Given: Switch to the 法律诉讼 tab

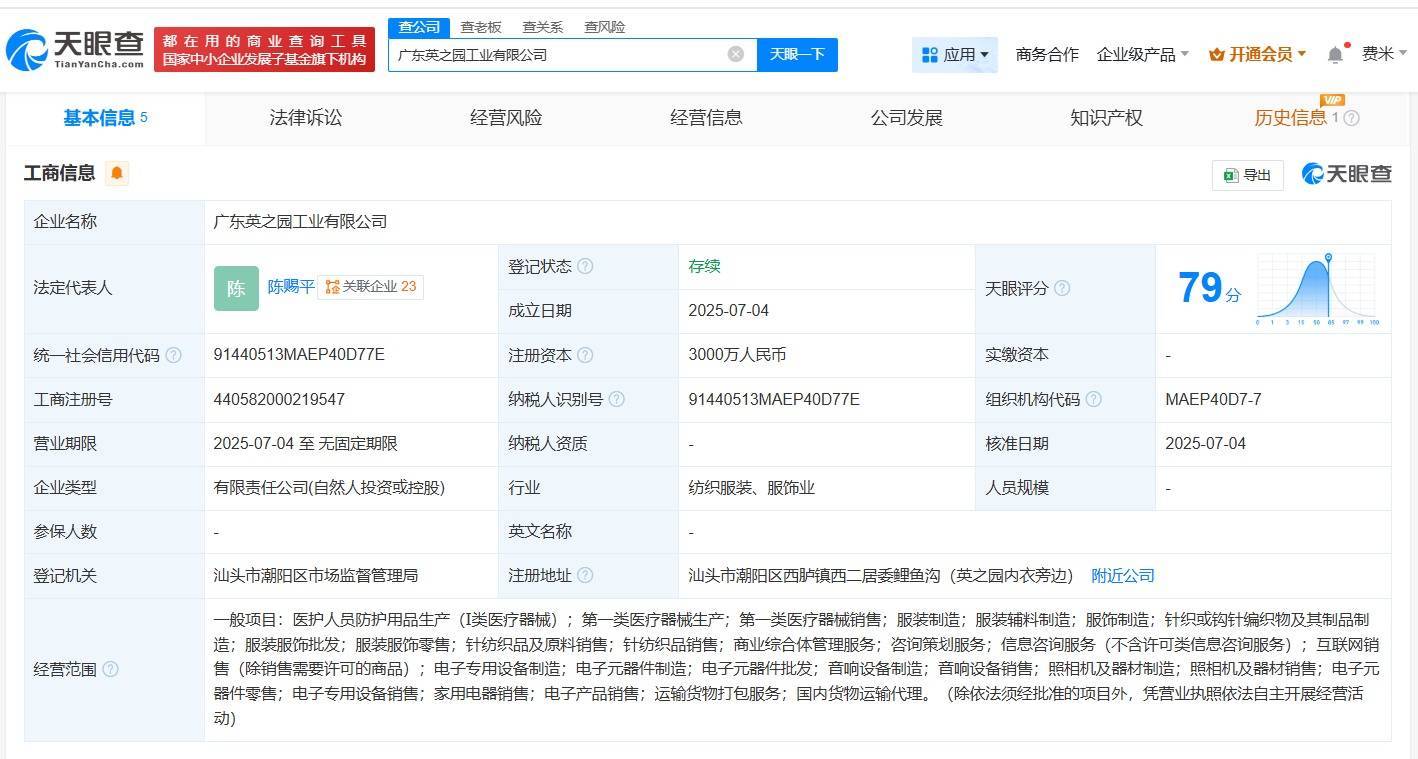Looking at the screenshot, I should (306, 118).
